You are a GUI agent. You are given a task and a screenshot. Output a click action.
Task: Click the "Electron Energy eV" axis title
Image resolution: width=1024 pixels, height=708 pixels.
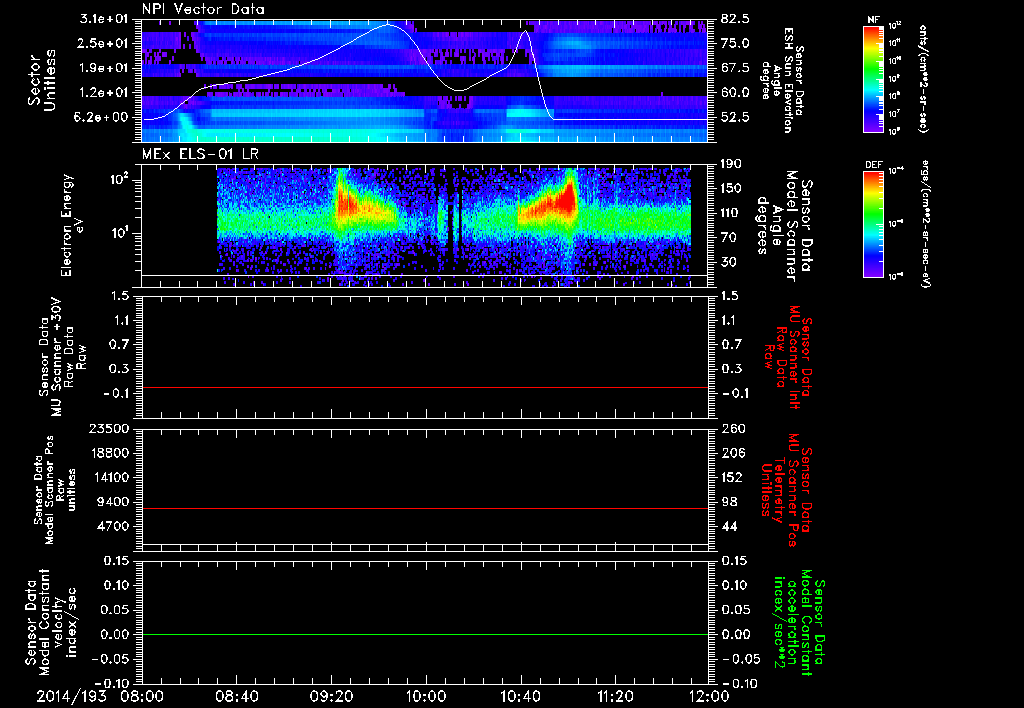pos(74,225)
